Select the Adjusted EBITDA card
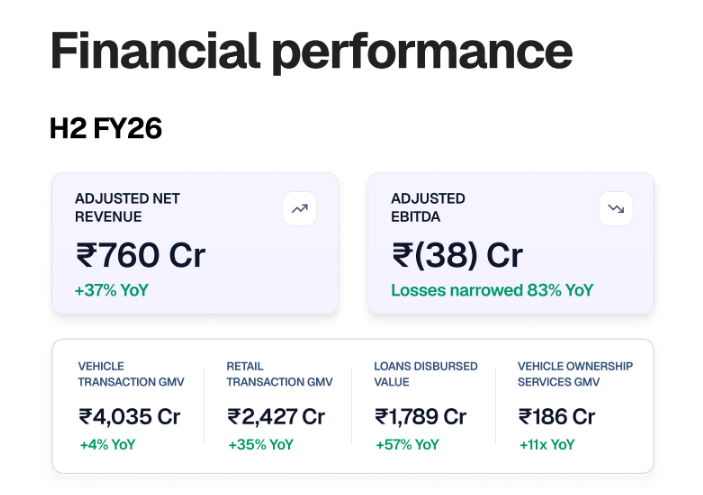This screenshot has height=495, width=703. (x=511, y=243)
